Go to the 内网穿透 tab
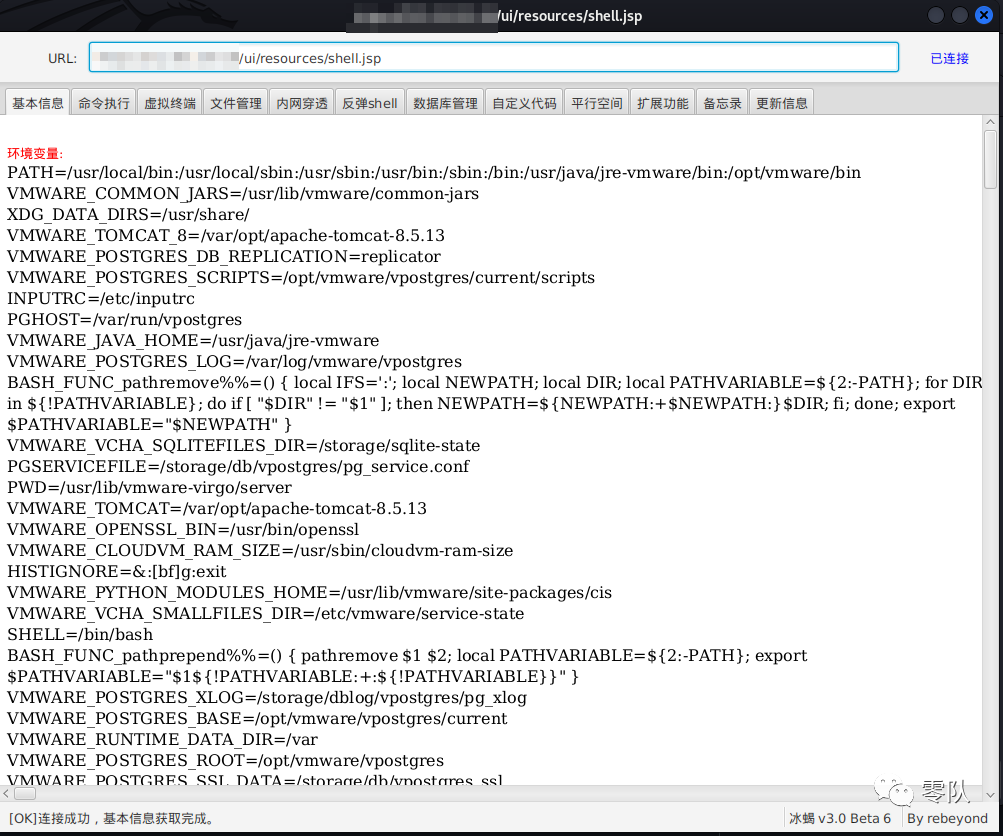The width and height of the screenshot is (1003, 836). point(302,103)
